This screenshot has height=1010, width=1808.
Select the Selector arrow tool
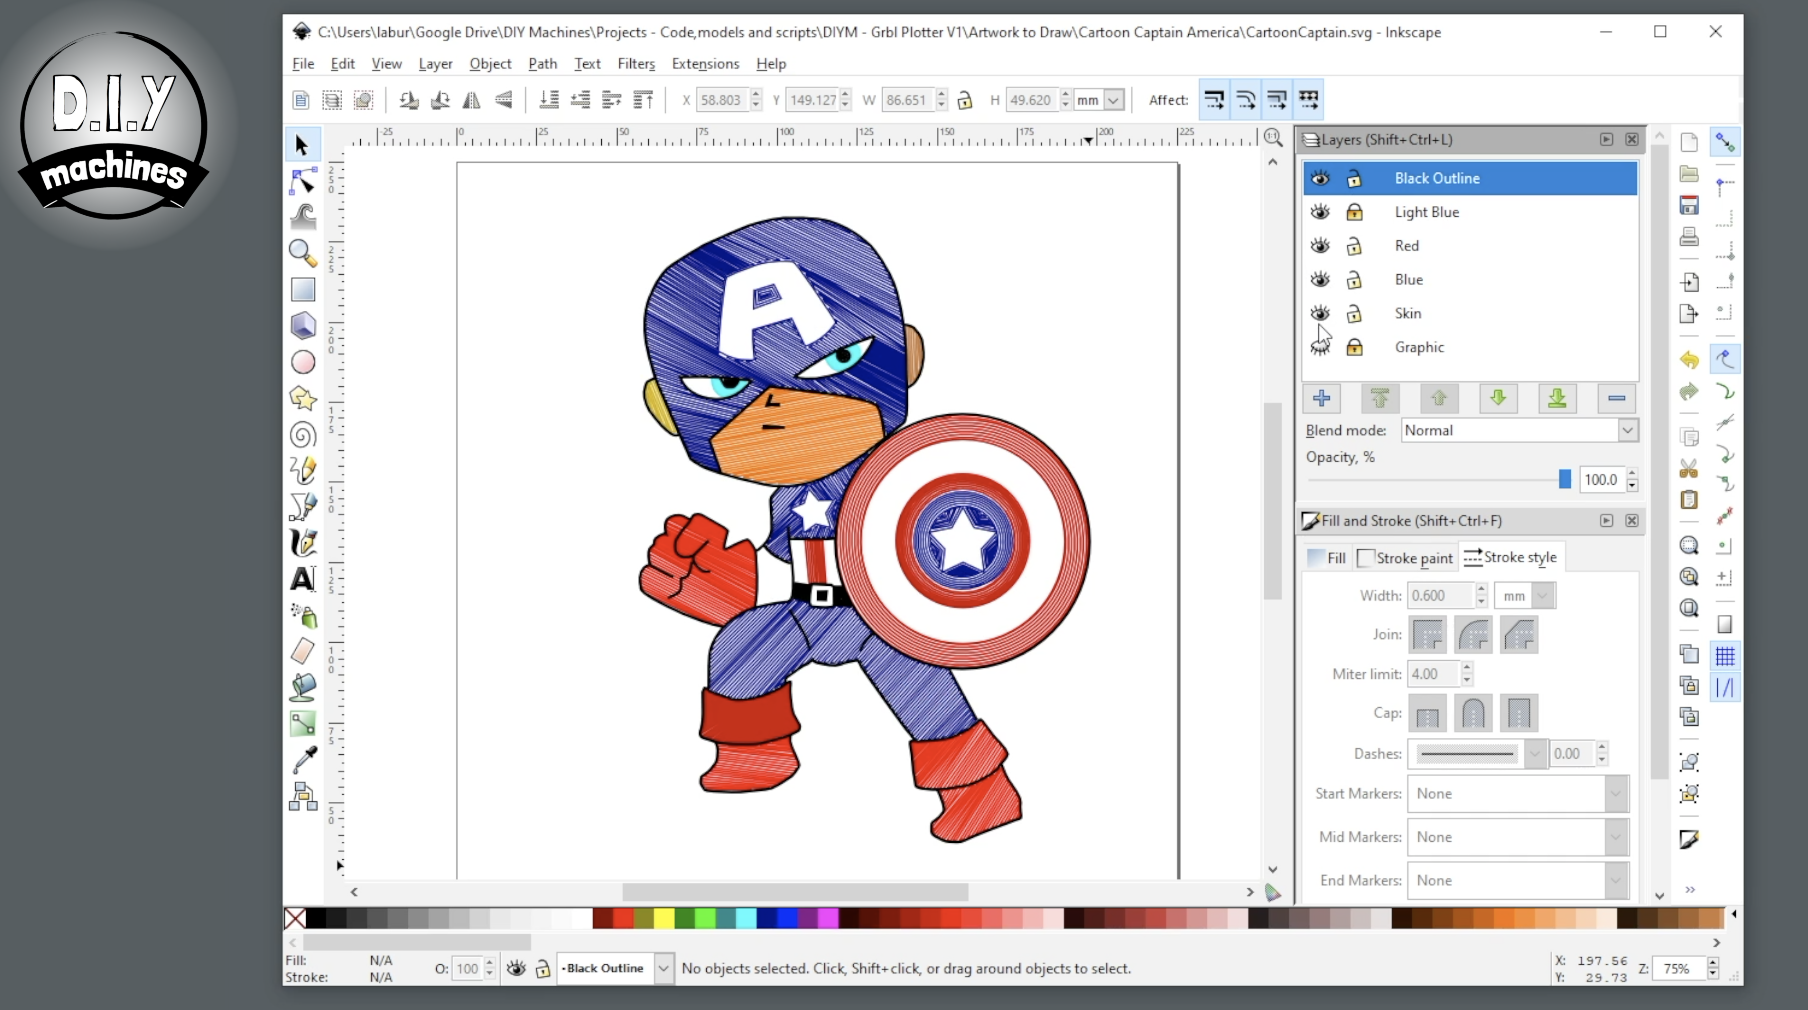click(x=302, y=145)
